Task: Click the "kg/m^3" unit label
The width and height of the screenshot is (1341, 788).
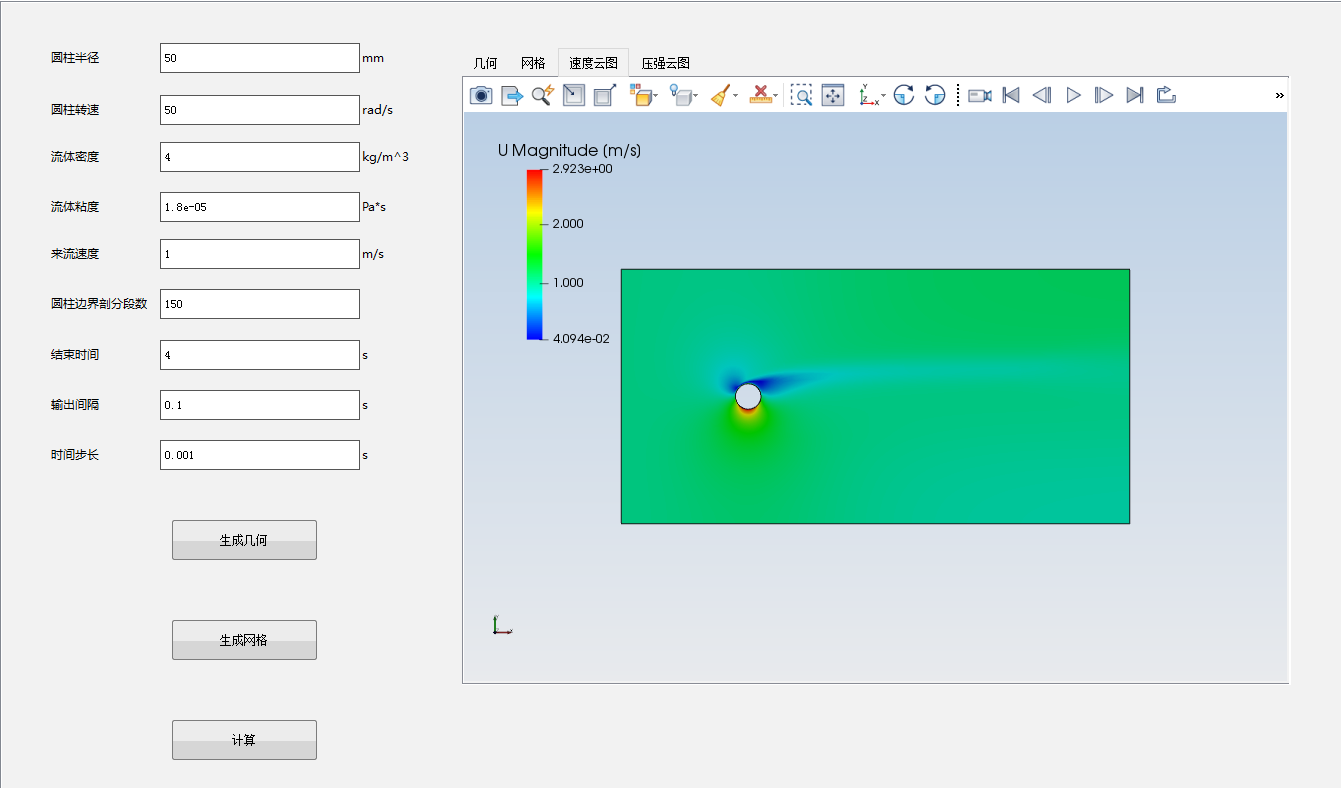Action: click(385, 157)
